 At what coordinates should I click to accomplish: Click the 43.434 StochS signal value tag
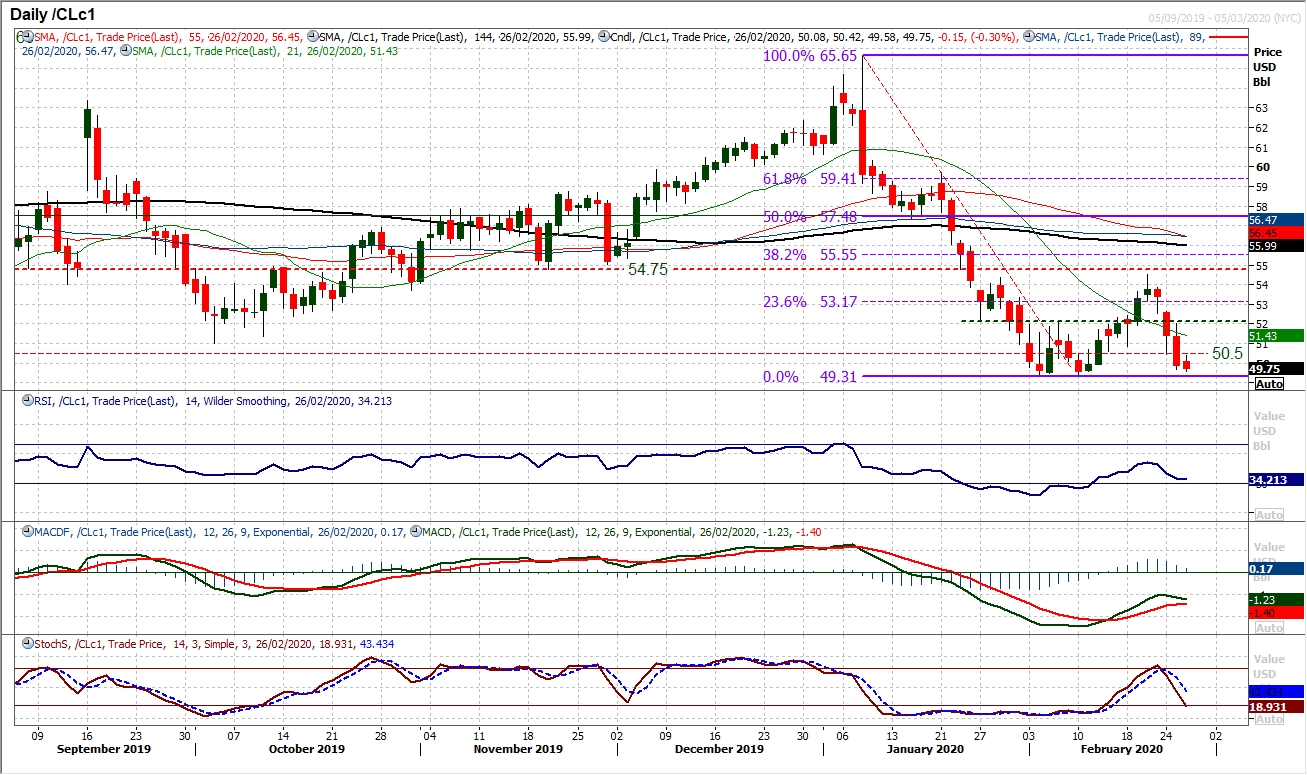pyautogui.click(x=1276, y=691)
